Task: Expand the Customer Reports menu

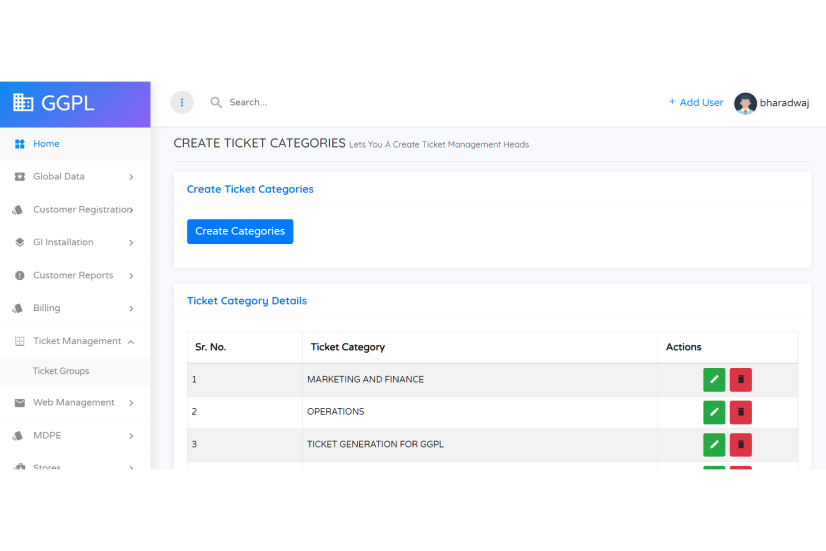Action: pyautogui.click(x=75, y=275)
